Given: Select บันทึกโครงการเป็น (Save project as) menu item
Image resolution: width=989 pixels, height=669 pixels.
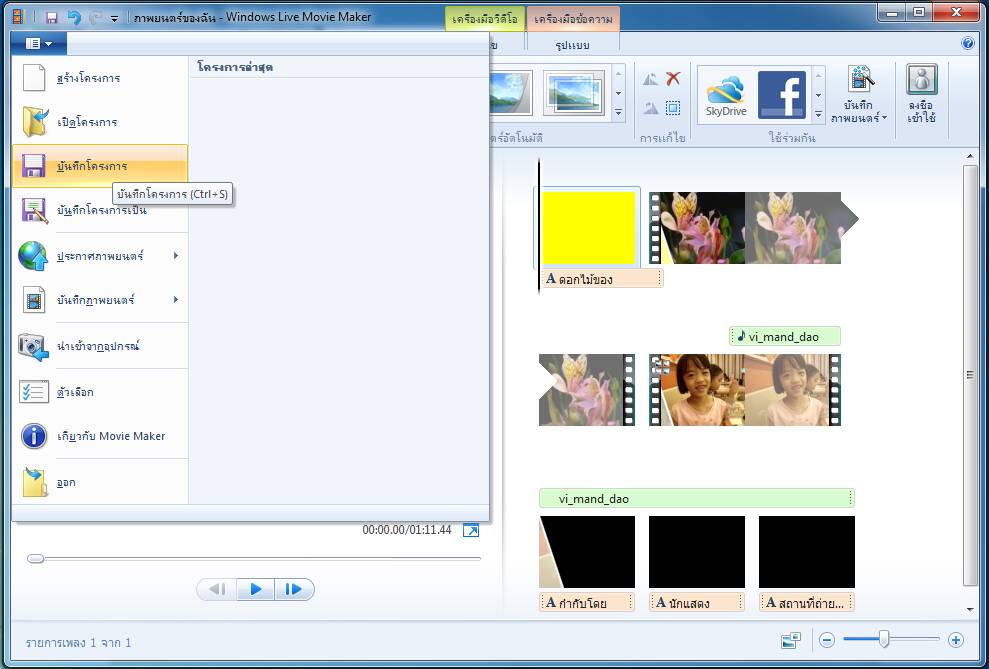Looking at the screenshot, I should point(100,210).
